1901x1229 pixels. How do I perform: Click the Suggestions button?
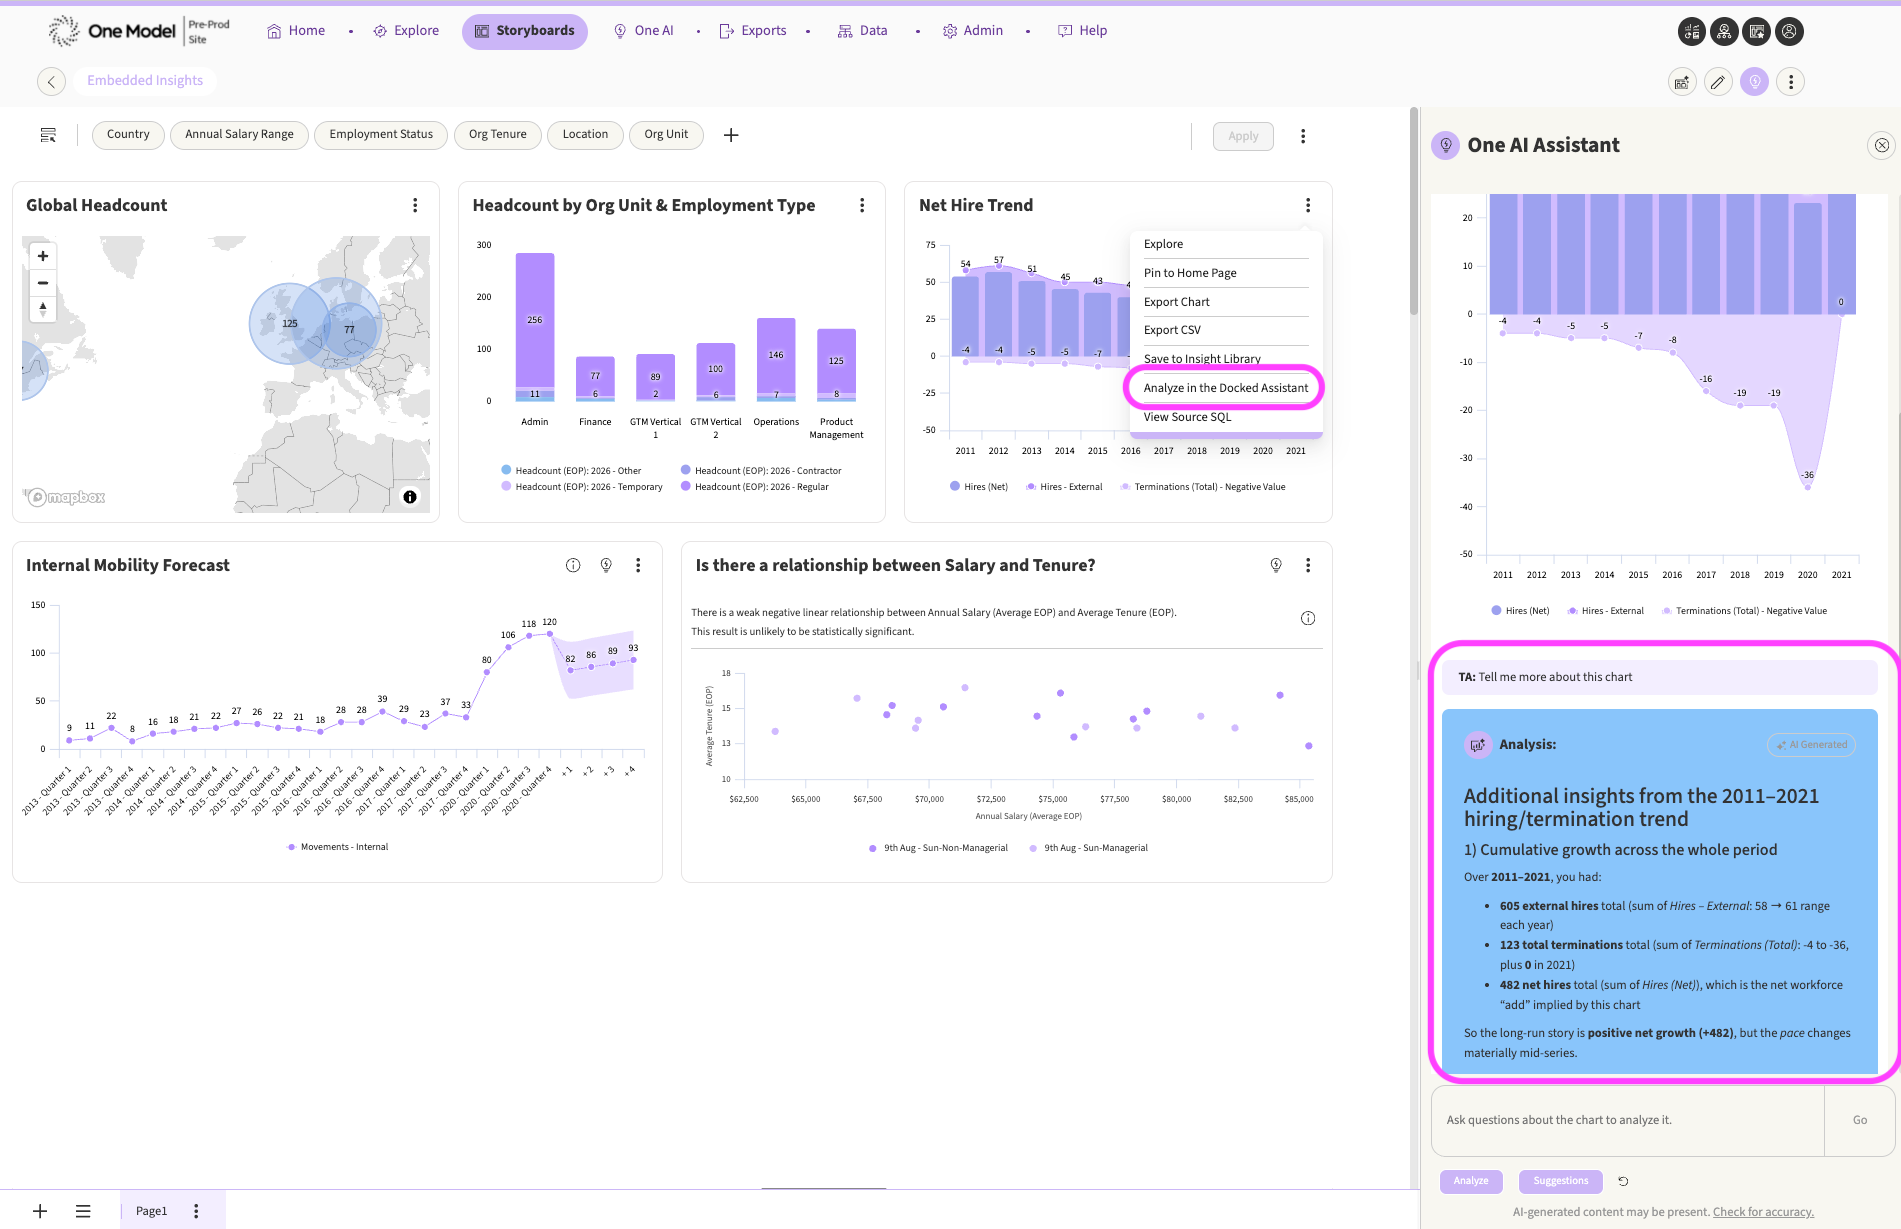click(x=1560, y=1181)
